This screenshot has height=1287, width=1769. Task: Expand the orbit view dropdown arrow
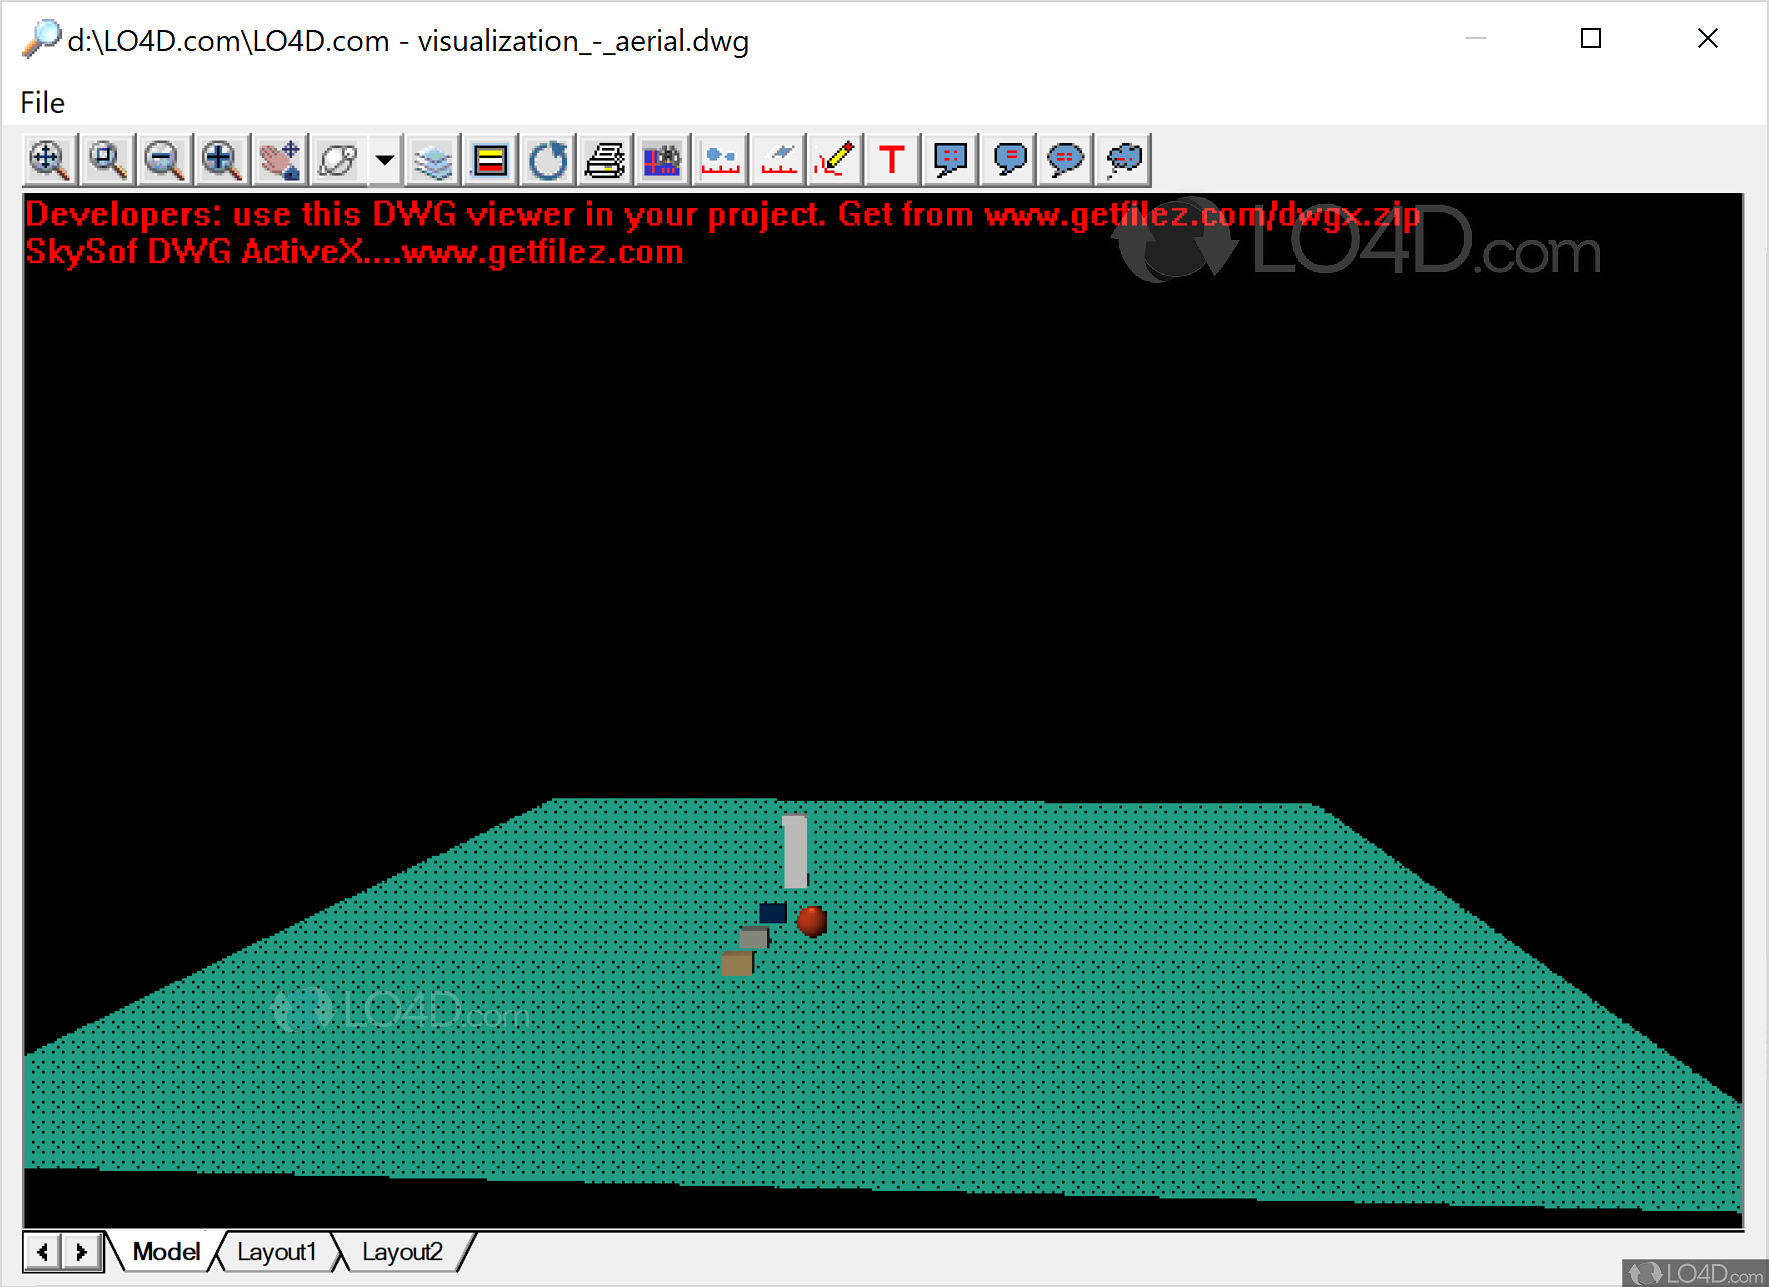point(385,160)
